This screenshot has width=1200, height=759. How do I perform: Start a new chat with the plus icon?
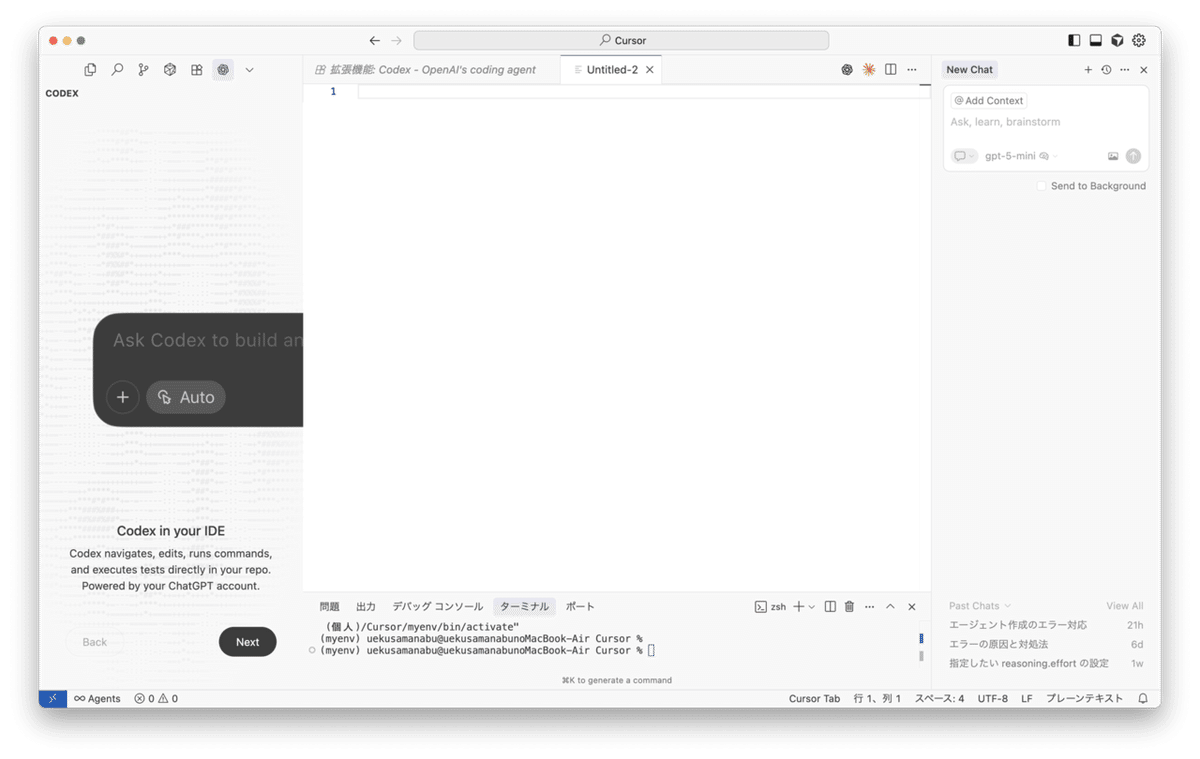1088,69
